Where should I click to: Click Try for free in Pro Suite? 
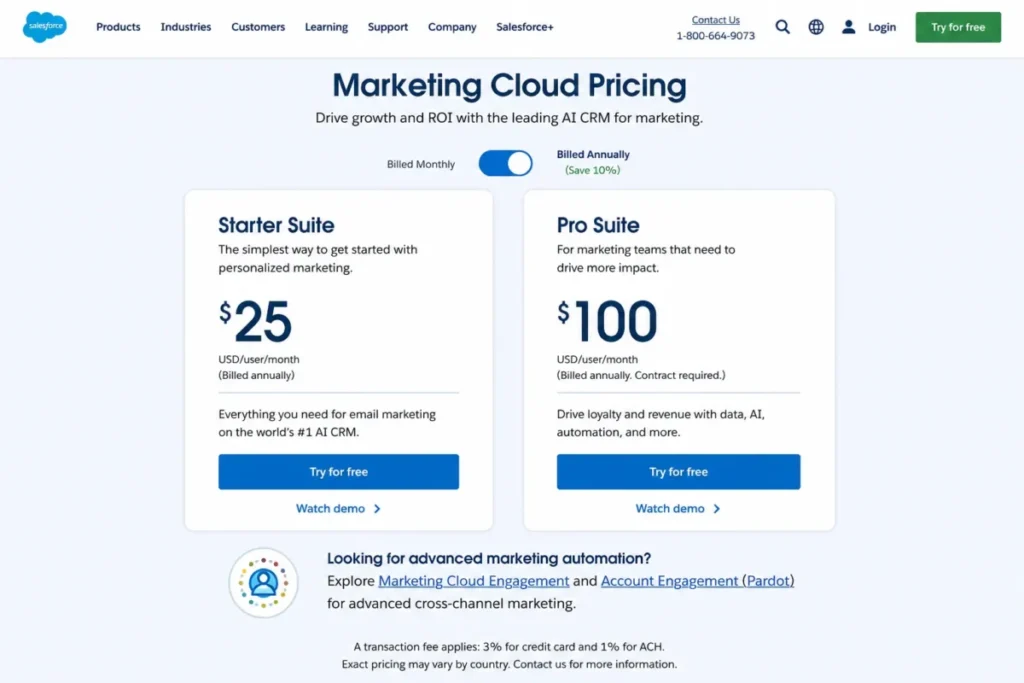point(679,471)
